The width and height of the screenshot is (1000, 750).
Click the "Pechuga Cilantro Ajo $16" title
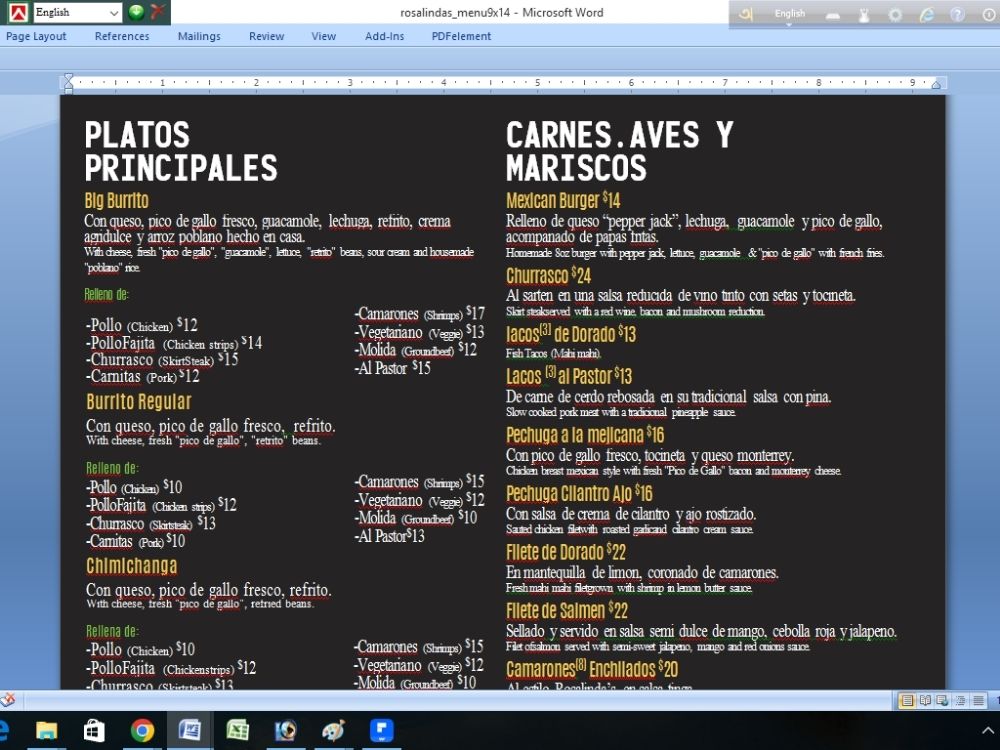[579, 494]
